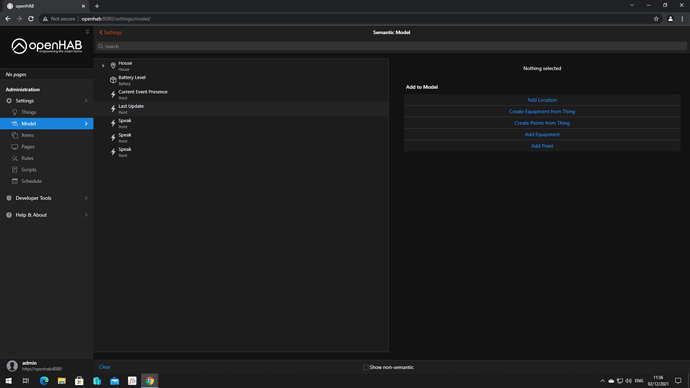The width and height of the screenshot is (690, 388).
Task: Expand the Help & About chevron
Action: click(86, 215)
